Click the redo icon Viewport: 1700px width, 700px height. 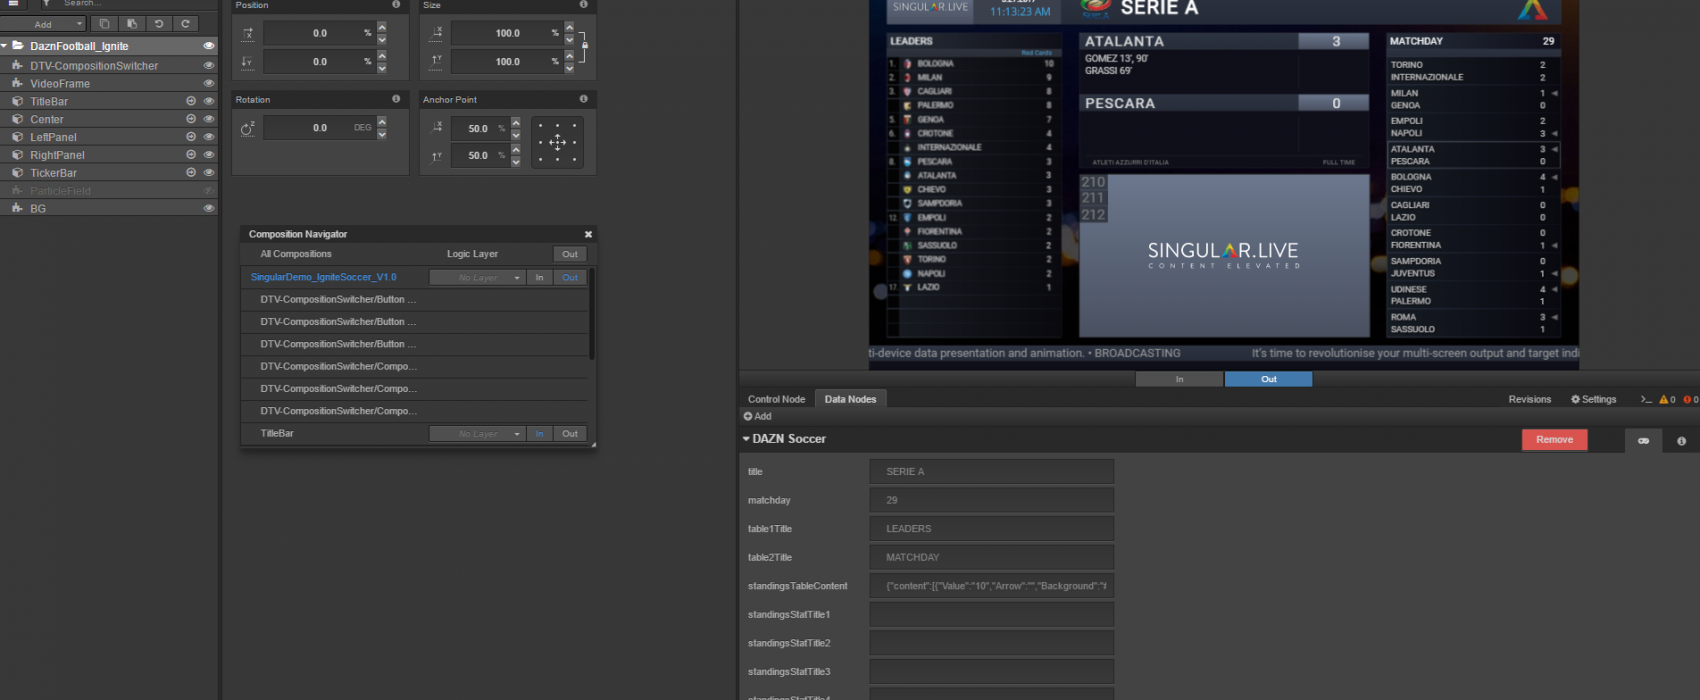(185, 24)
